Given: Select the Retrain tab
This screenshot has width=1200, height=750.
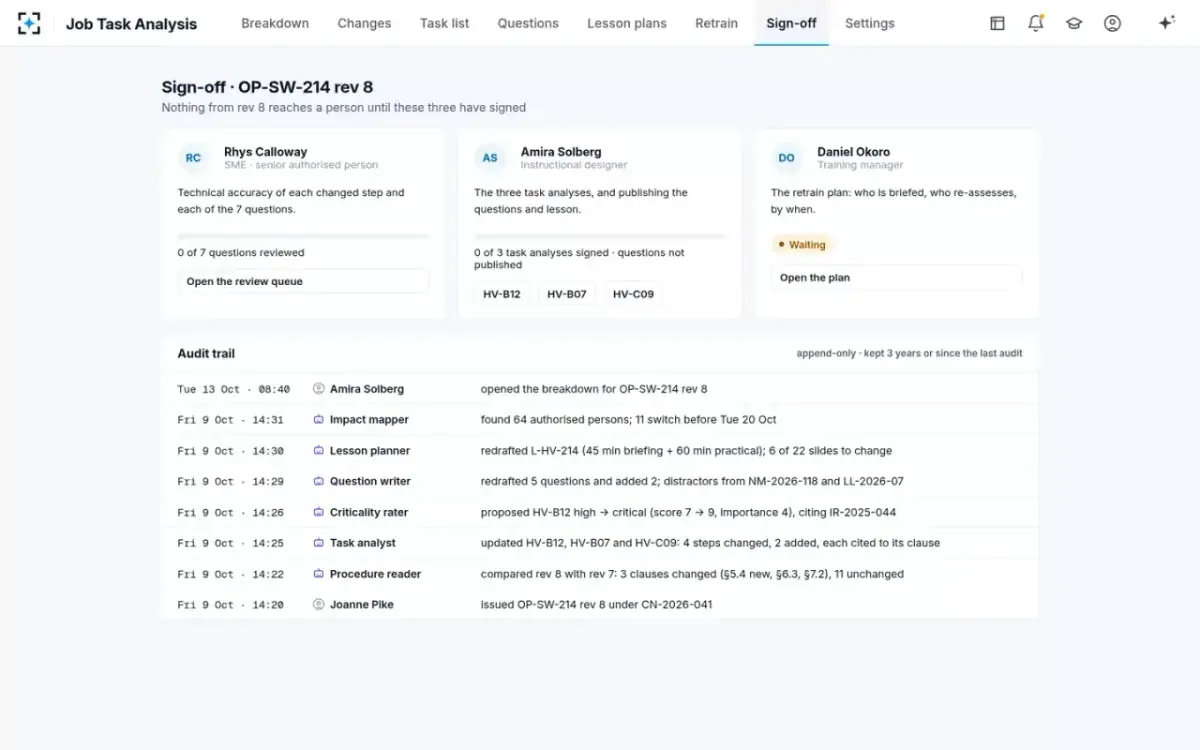Looking at the screenshot, I should click(x=717, y=23).
